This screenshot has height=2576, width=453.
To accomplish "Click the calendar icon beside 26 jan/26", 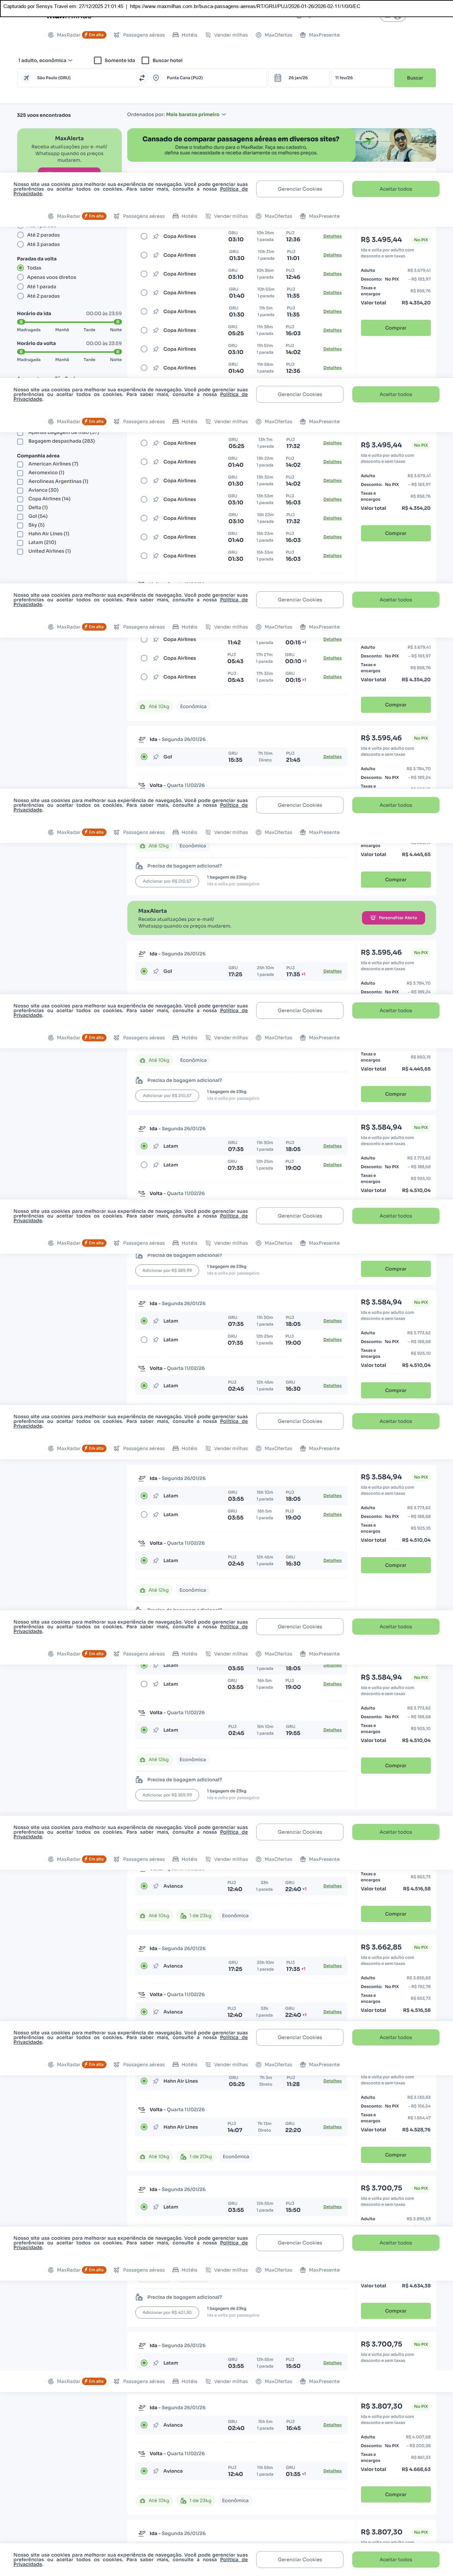I will [x=277, y=77].
